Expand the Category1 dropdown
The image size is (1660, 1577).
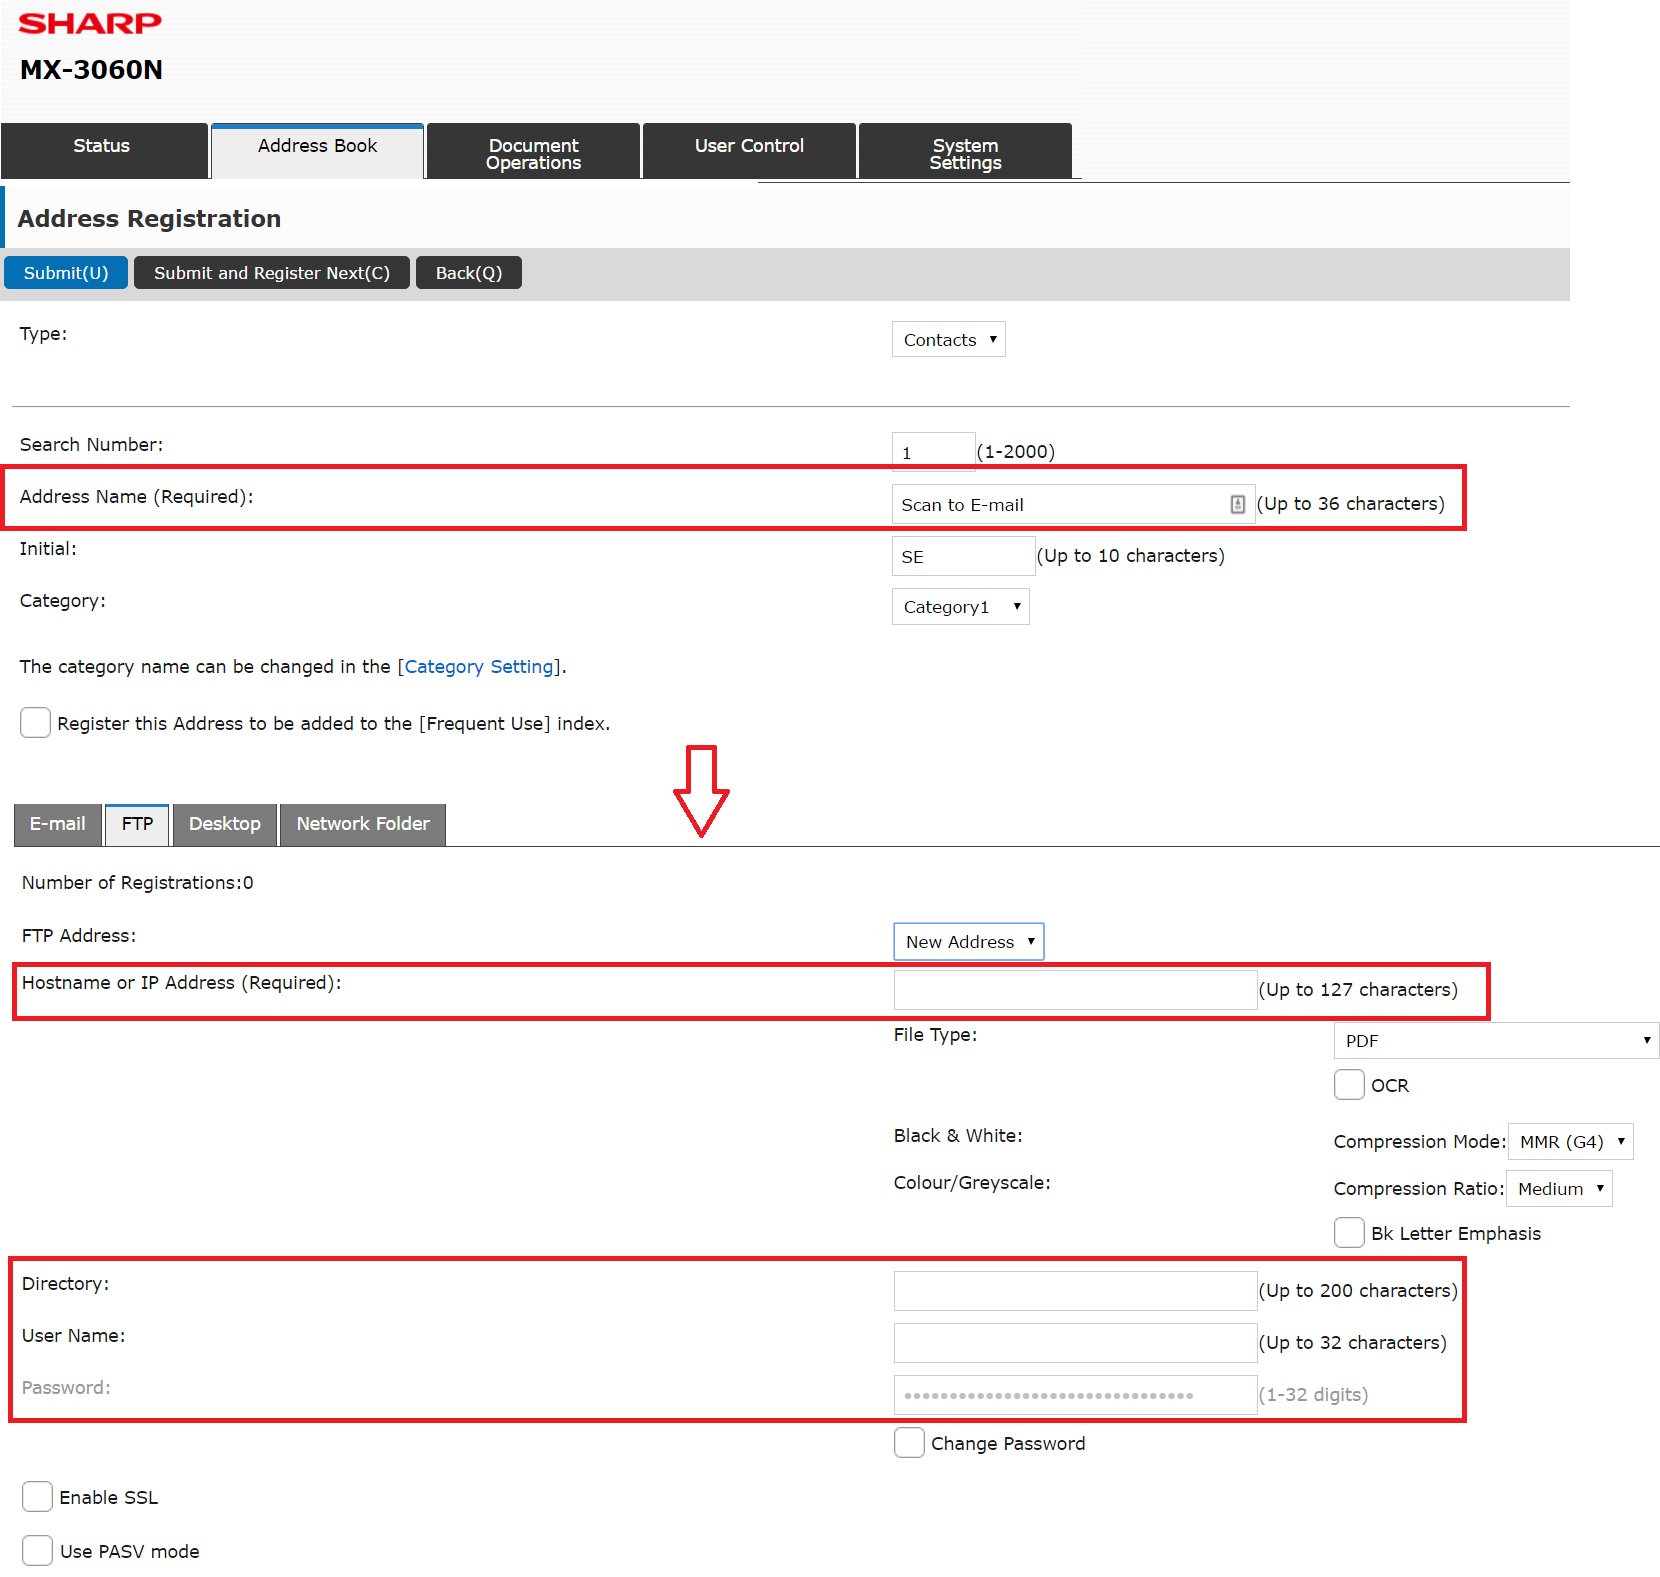click(960, 607)
